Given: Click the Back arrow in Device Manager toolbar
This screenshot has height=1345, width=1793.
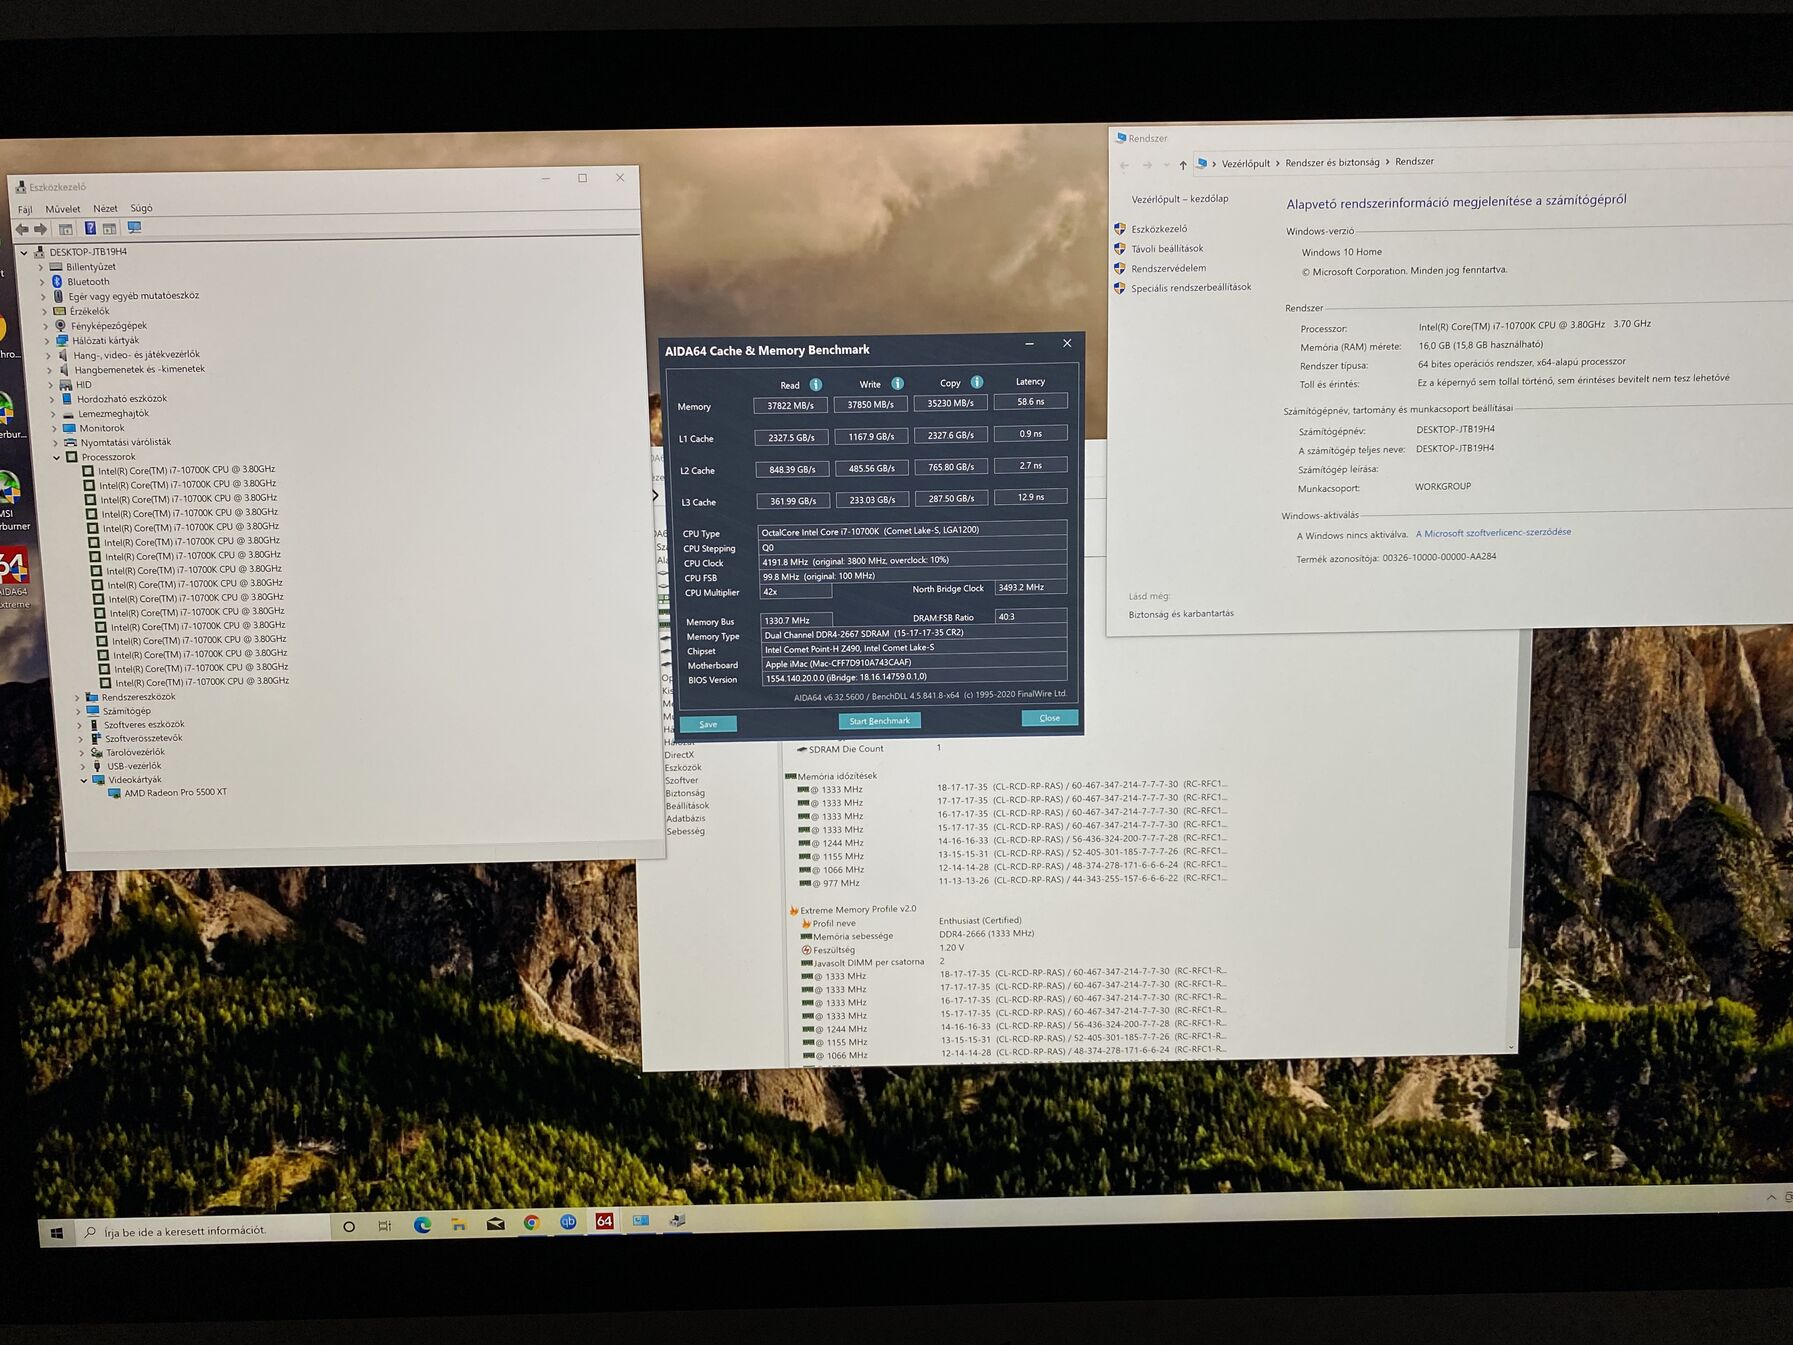Looking at the screenshot, I should [22, 229].
